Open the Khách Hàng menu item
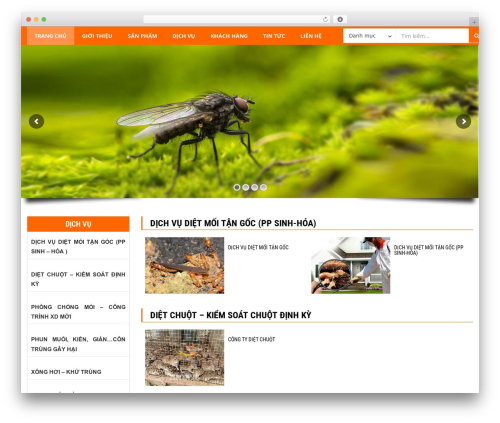The image size is (500, 423). (229, 36)
